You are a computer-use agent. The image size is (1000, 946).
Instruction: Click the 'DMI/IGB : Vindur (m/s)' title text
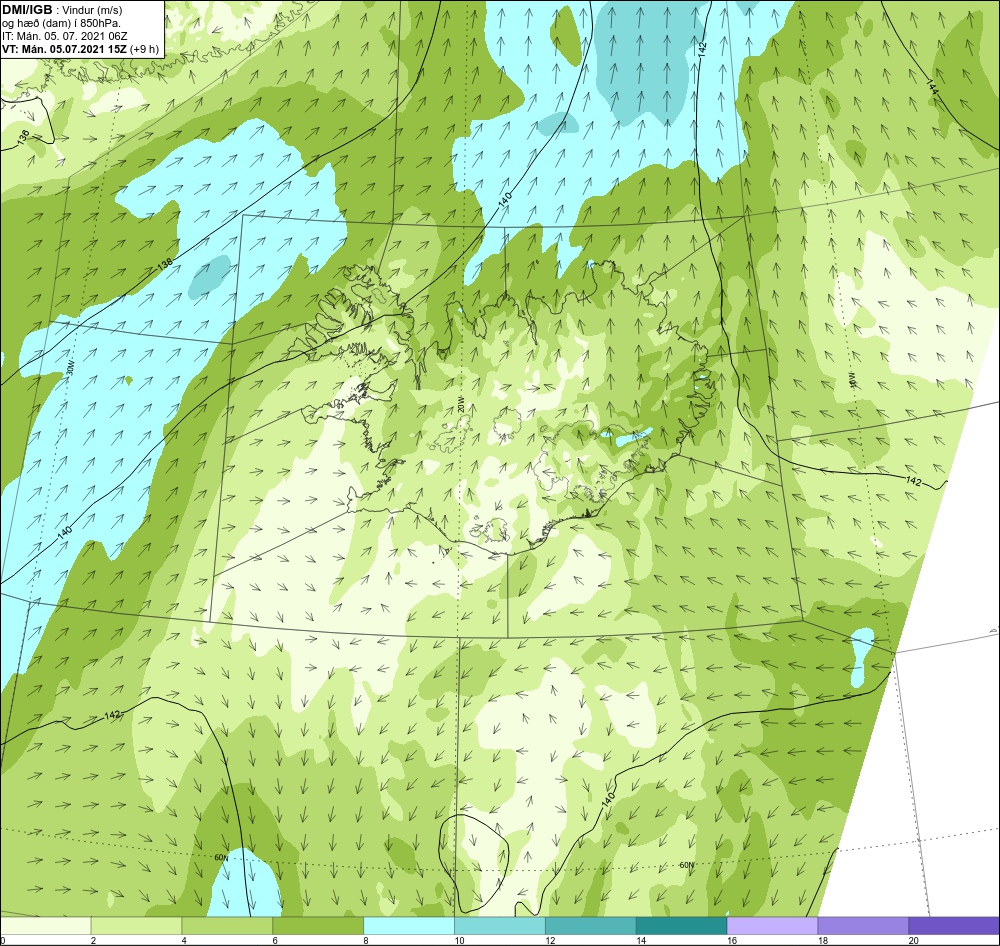[62, 10]
